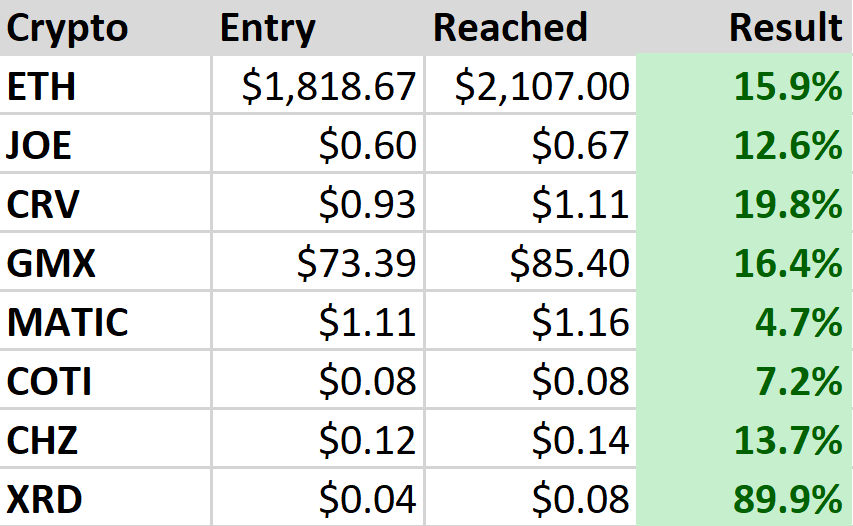The width and height of the screenshot is (853, 526).
Task: Select ETH reached price $2,107.00
Action: (x=542, y=87)
